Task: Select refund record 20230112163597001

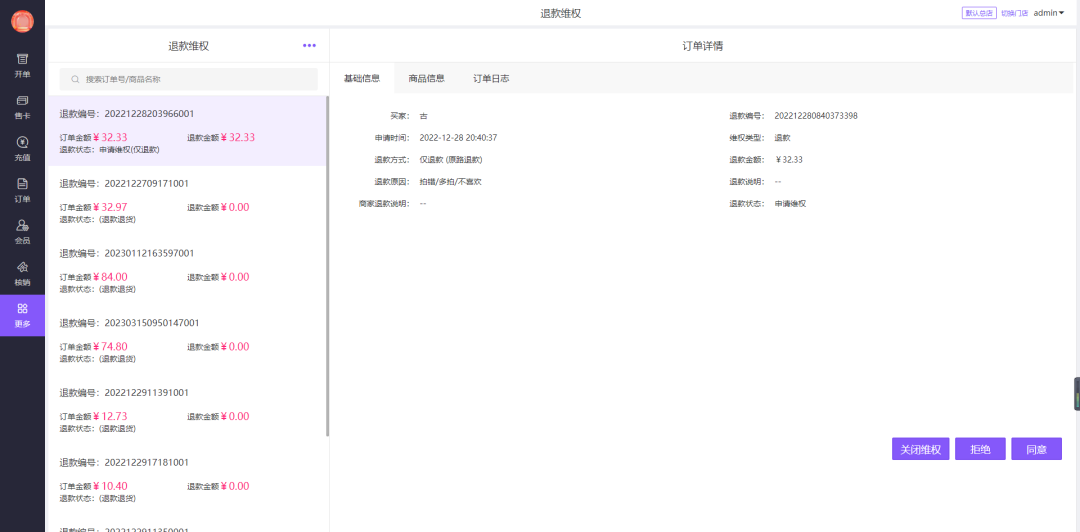Action: click(186, 270)
